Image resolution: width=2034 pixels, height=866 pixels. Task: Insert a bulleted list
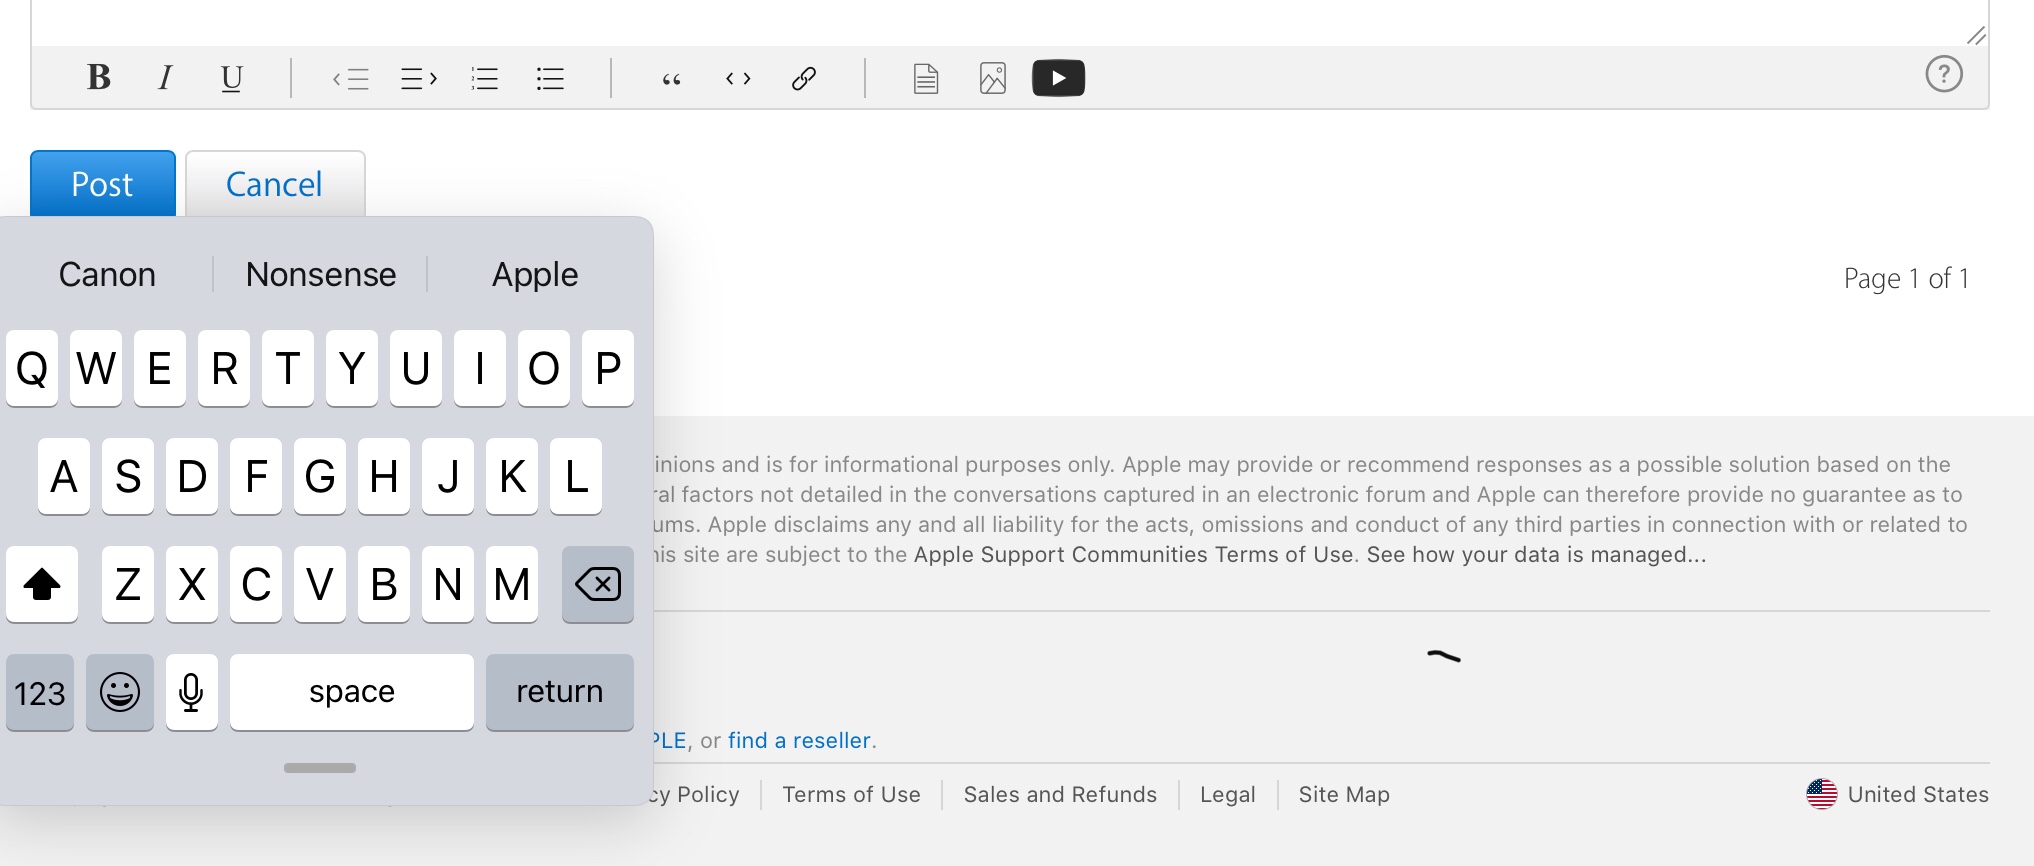(551, 78)
